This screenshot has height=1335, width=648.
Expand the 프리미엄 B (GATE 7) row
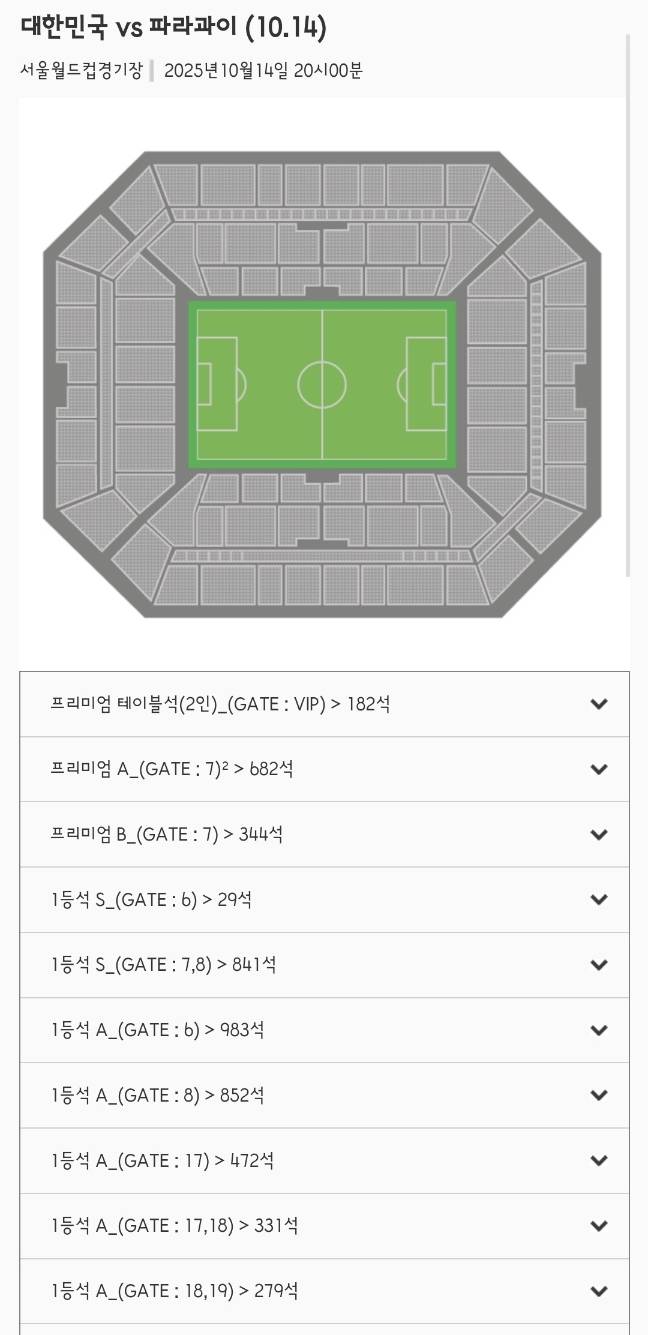coord(598,834)
